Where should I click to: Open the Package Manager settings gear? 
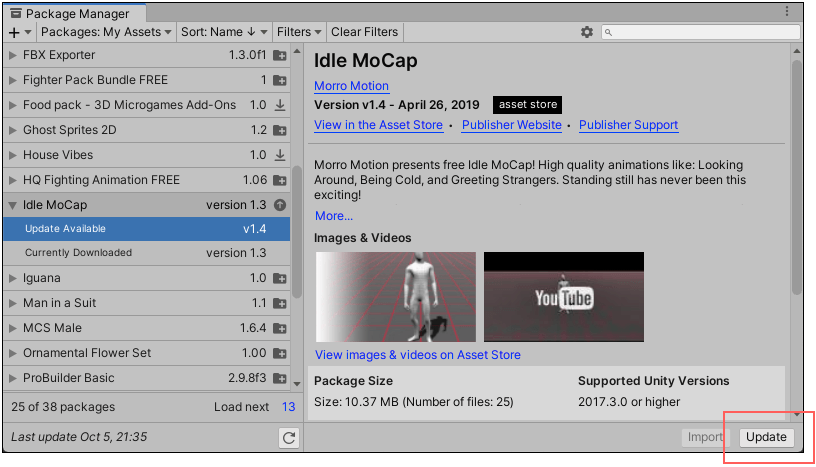coord(587,32)
